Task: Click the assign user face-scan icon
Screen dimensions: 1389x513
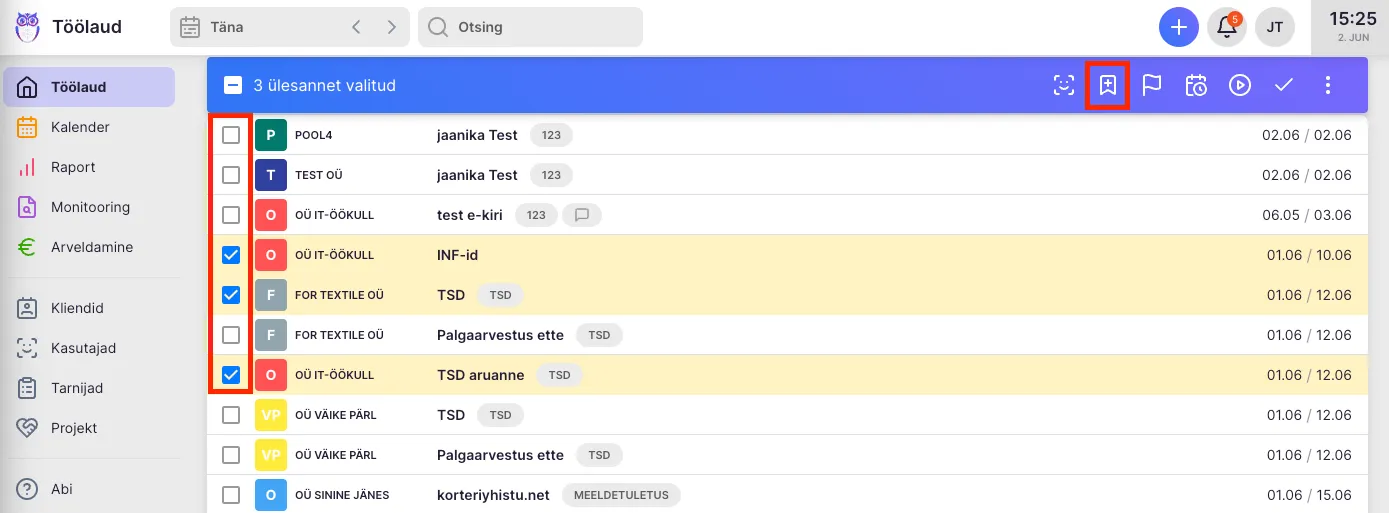Action: tap(1064, 86)
